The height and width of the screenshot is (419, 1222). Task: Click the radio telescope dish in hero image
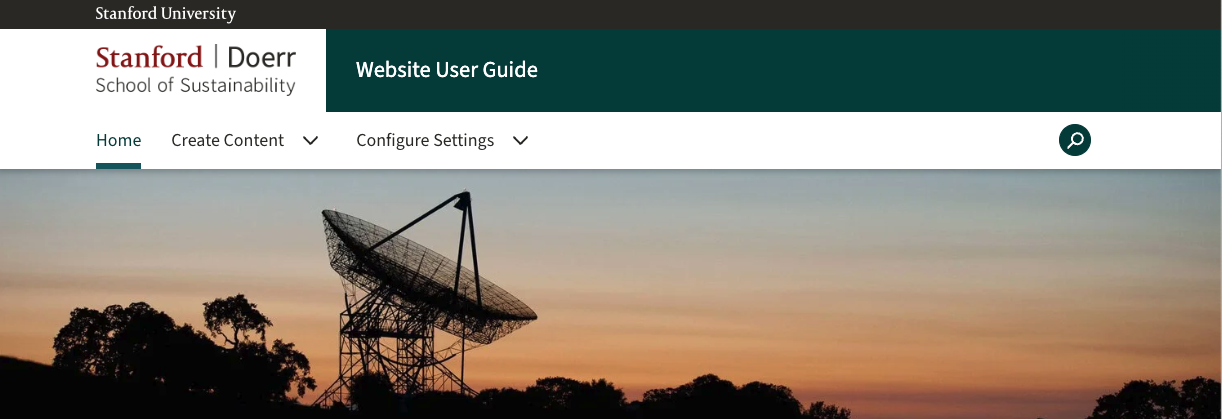[420, 265]
